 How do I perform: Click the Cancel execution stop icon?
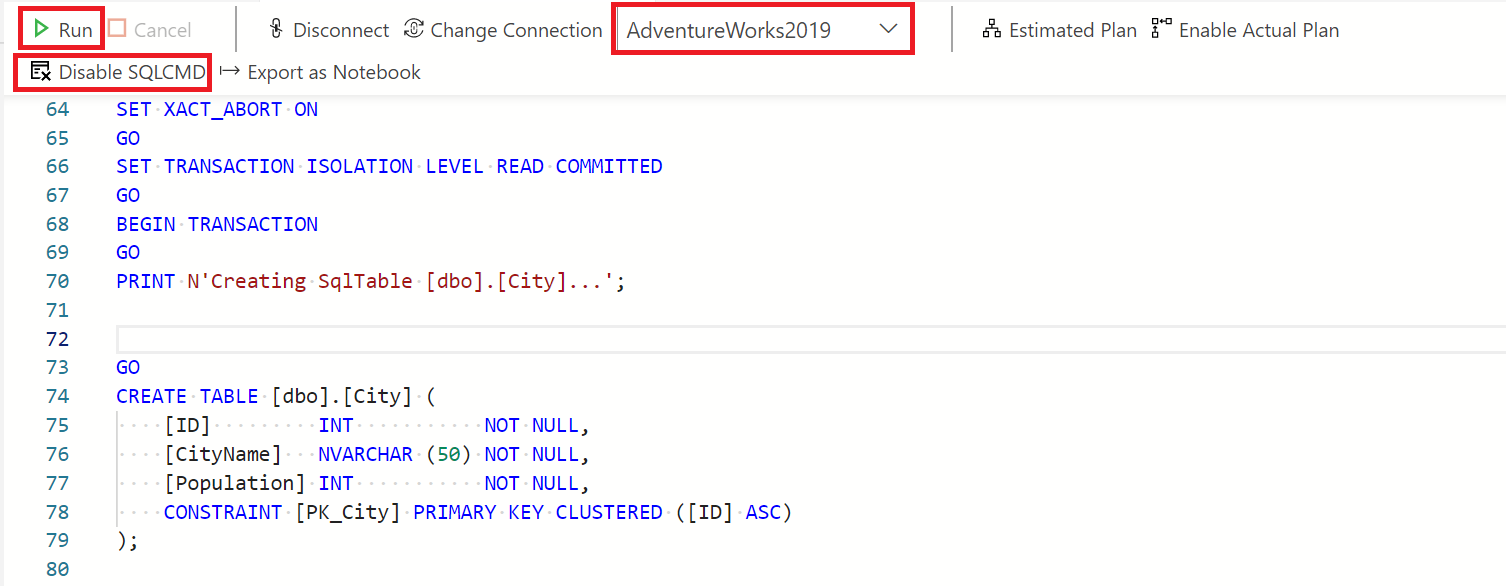(115, 29)
